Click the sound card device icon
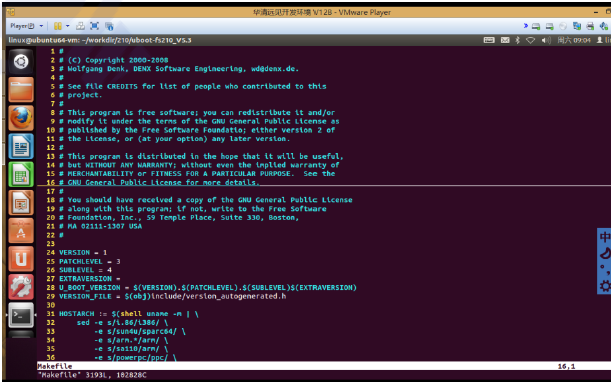Screen dimensions: 611x382 point(604,26)
